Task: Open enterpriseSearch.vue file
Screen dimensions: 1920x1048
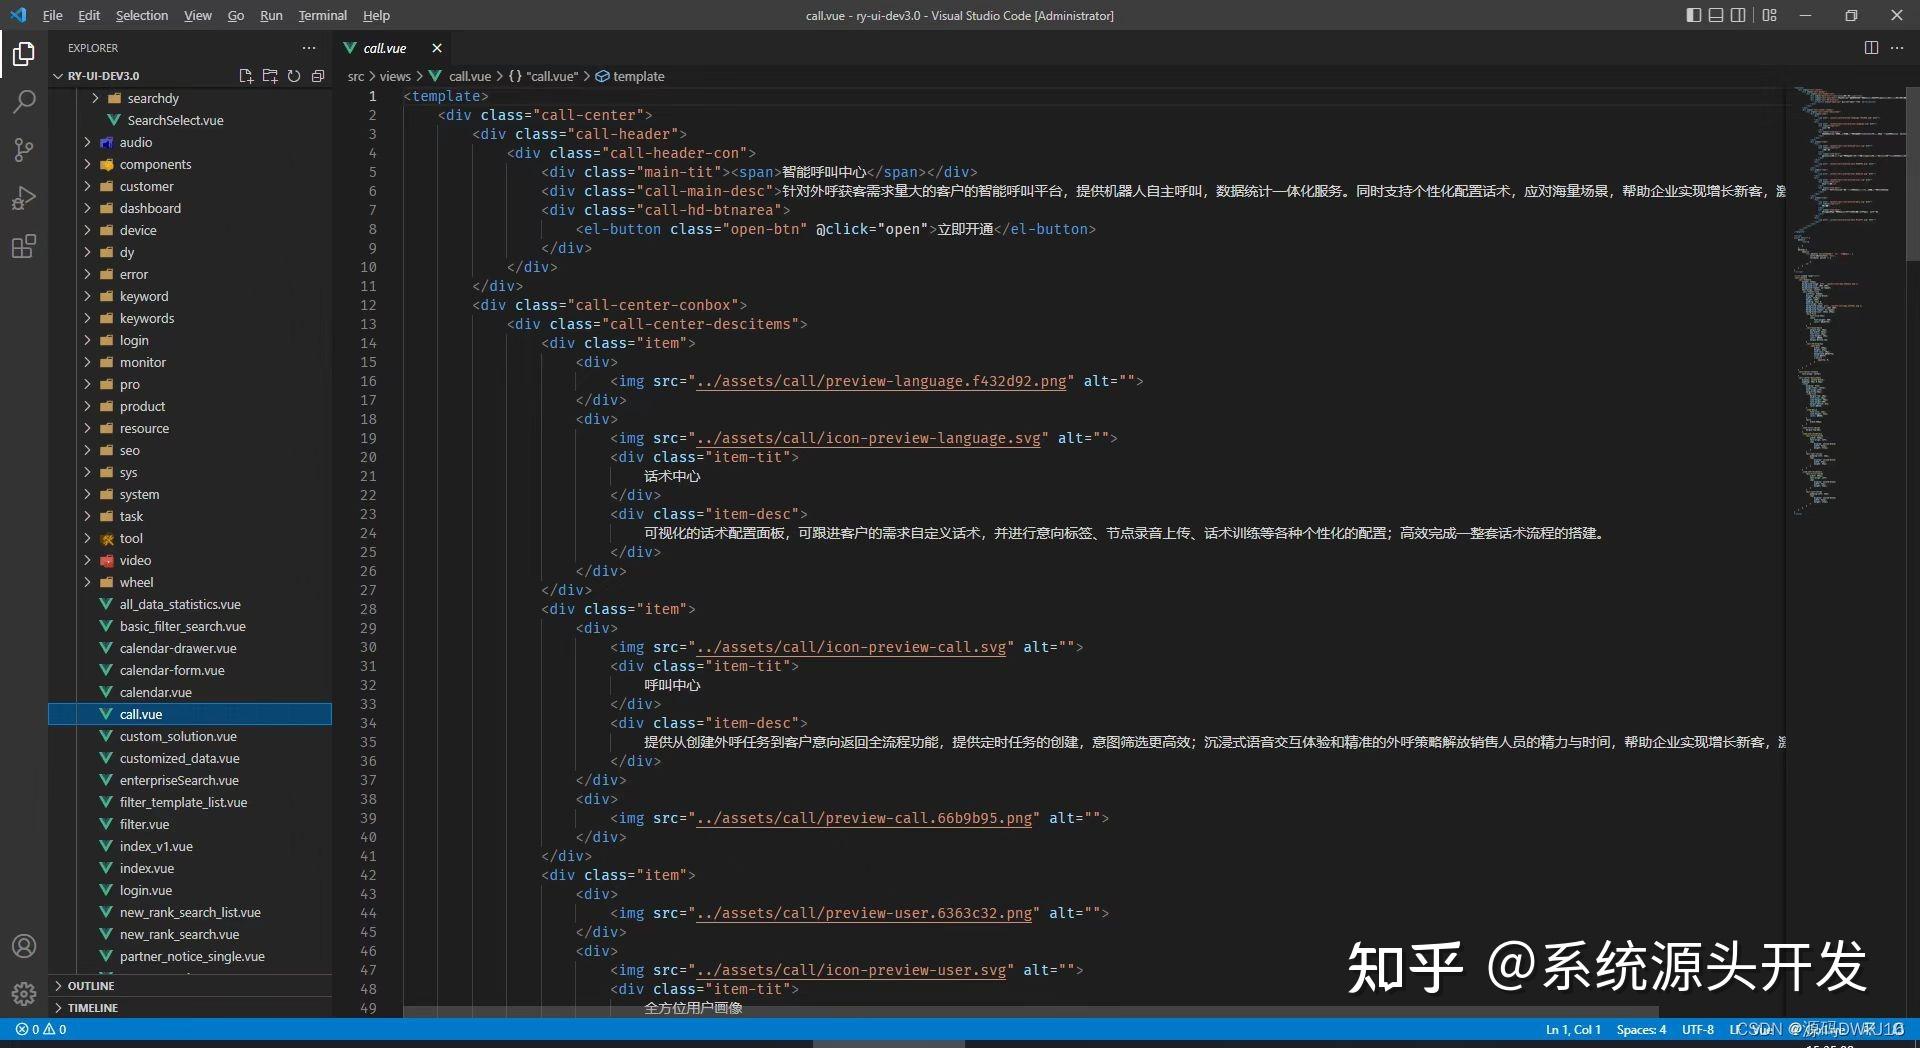Action: click(179, 780)
